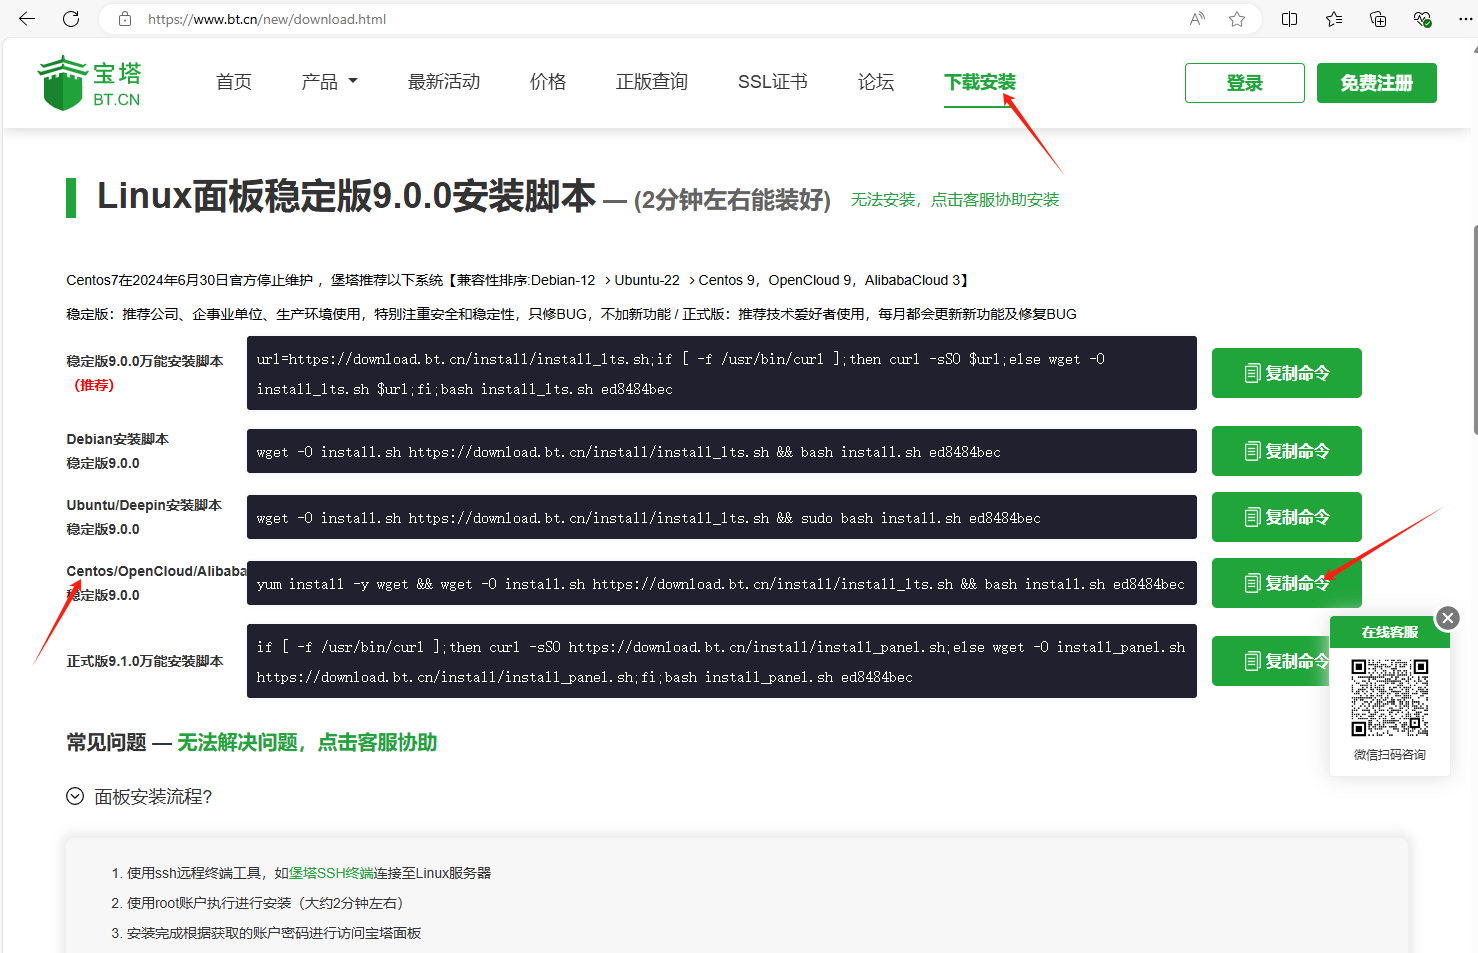This screenshot has height=953, width=1478.
Task: Collapse the 面板安装流程 FAQ section
Action: [x=75, y=796]
